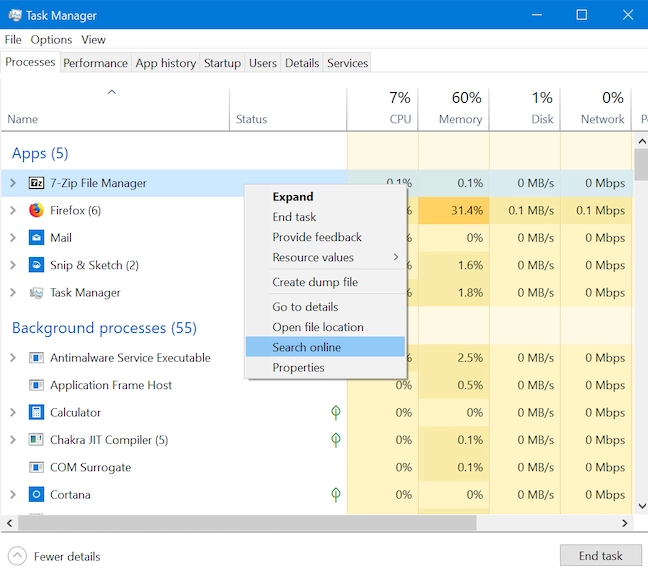Click the suspended leaf icon for Calculator

(x=336, y=412)
